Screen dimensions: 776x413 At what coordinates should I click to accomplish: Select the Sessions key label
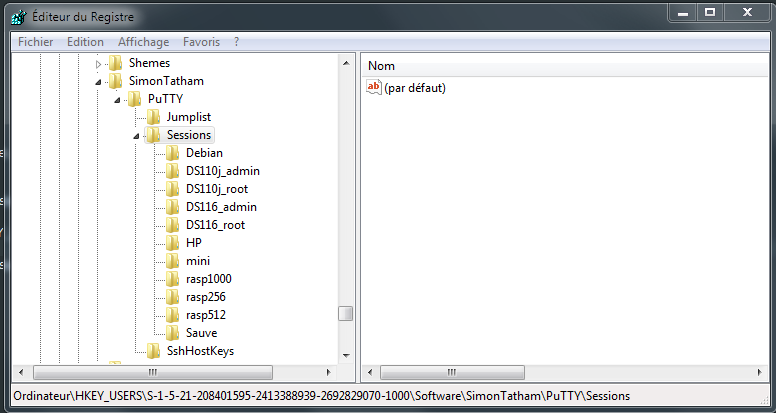[189, 135]
